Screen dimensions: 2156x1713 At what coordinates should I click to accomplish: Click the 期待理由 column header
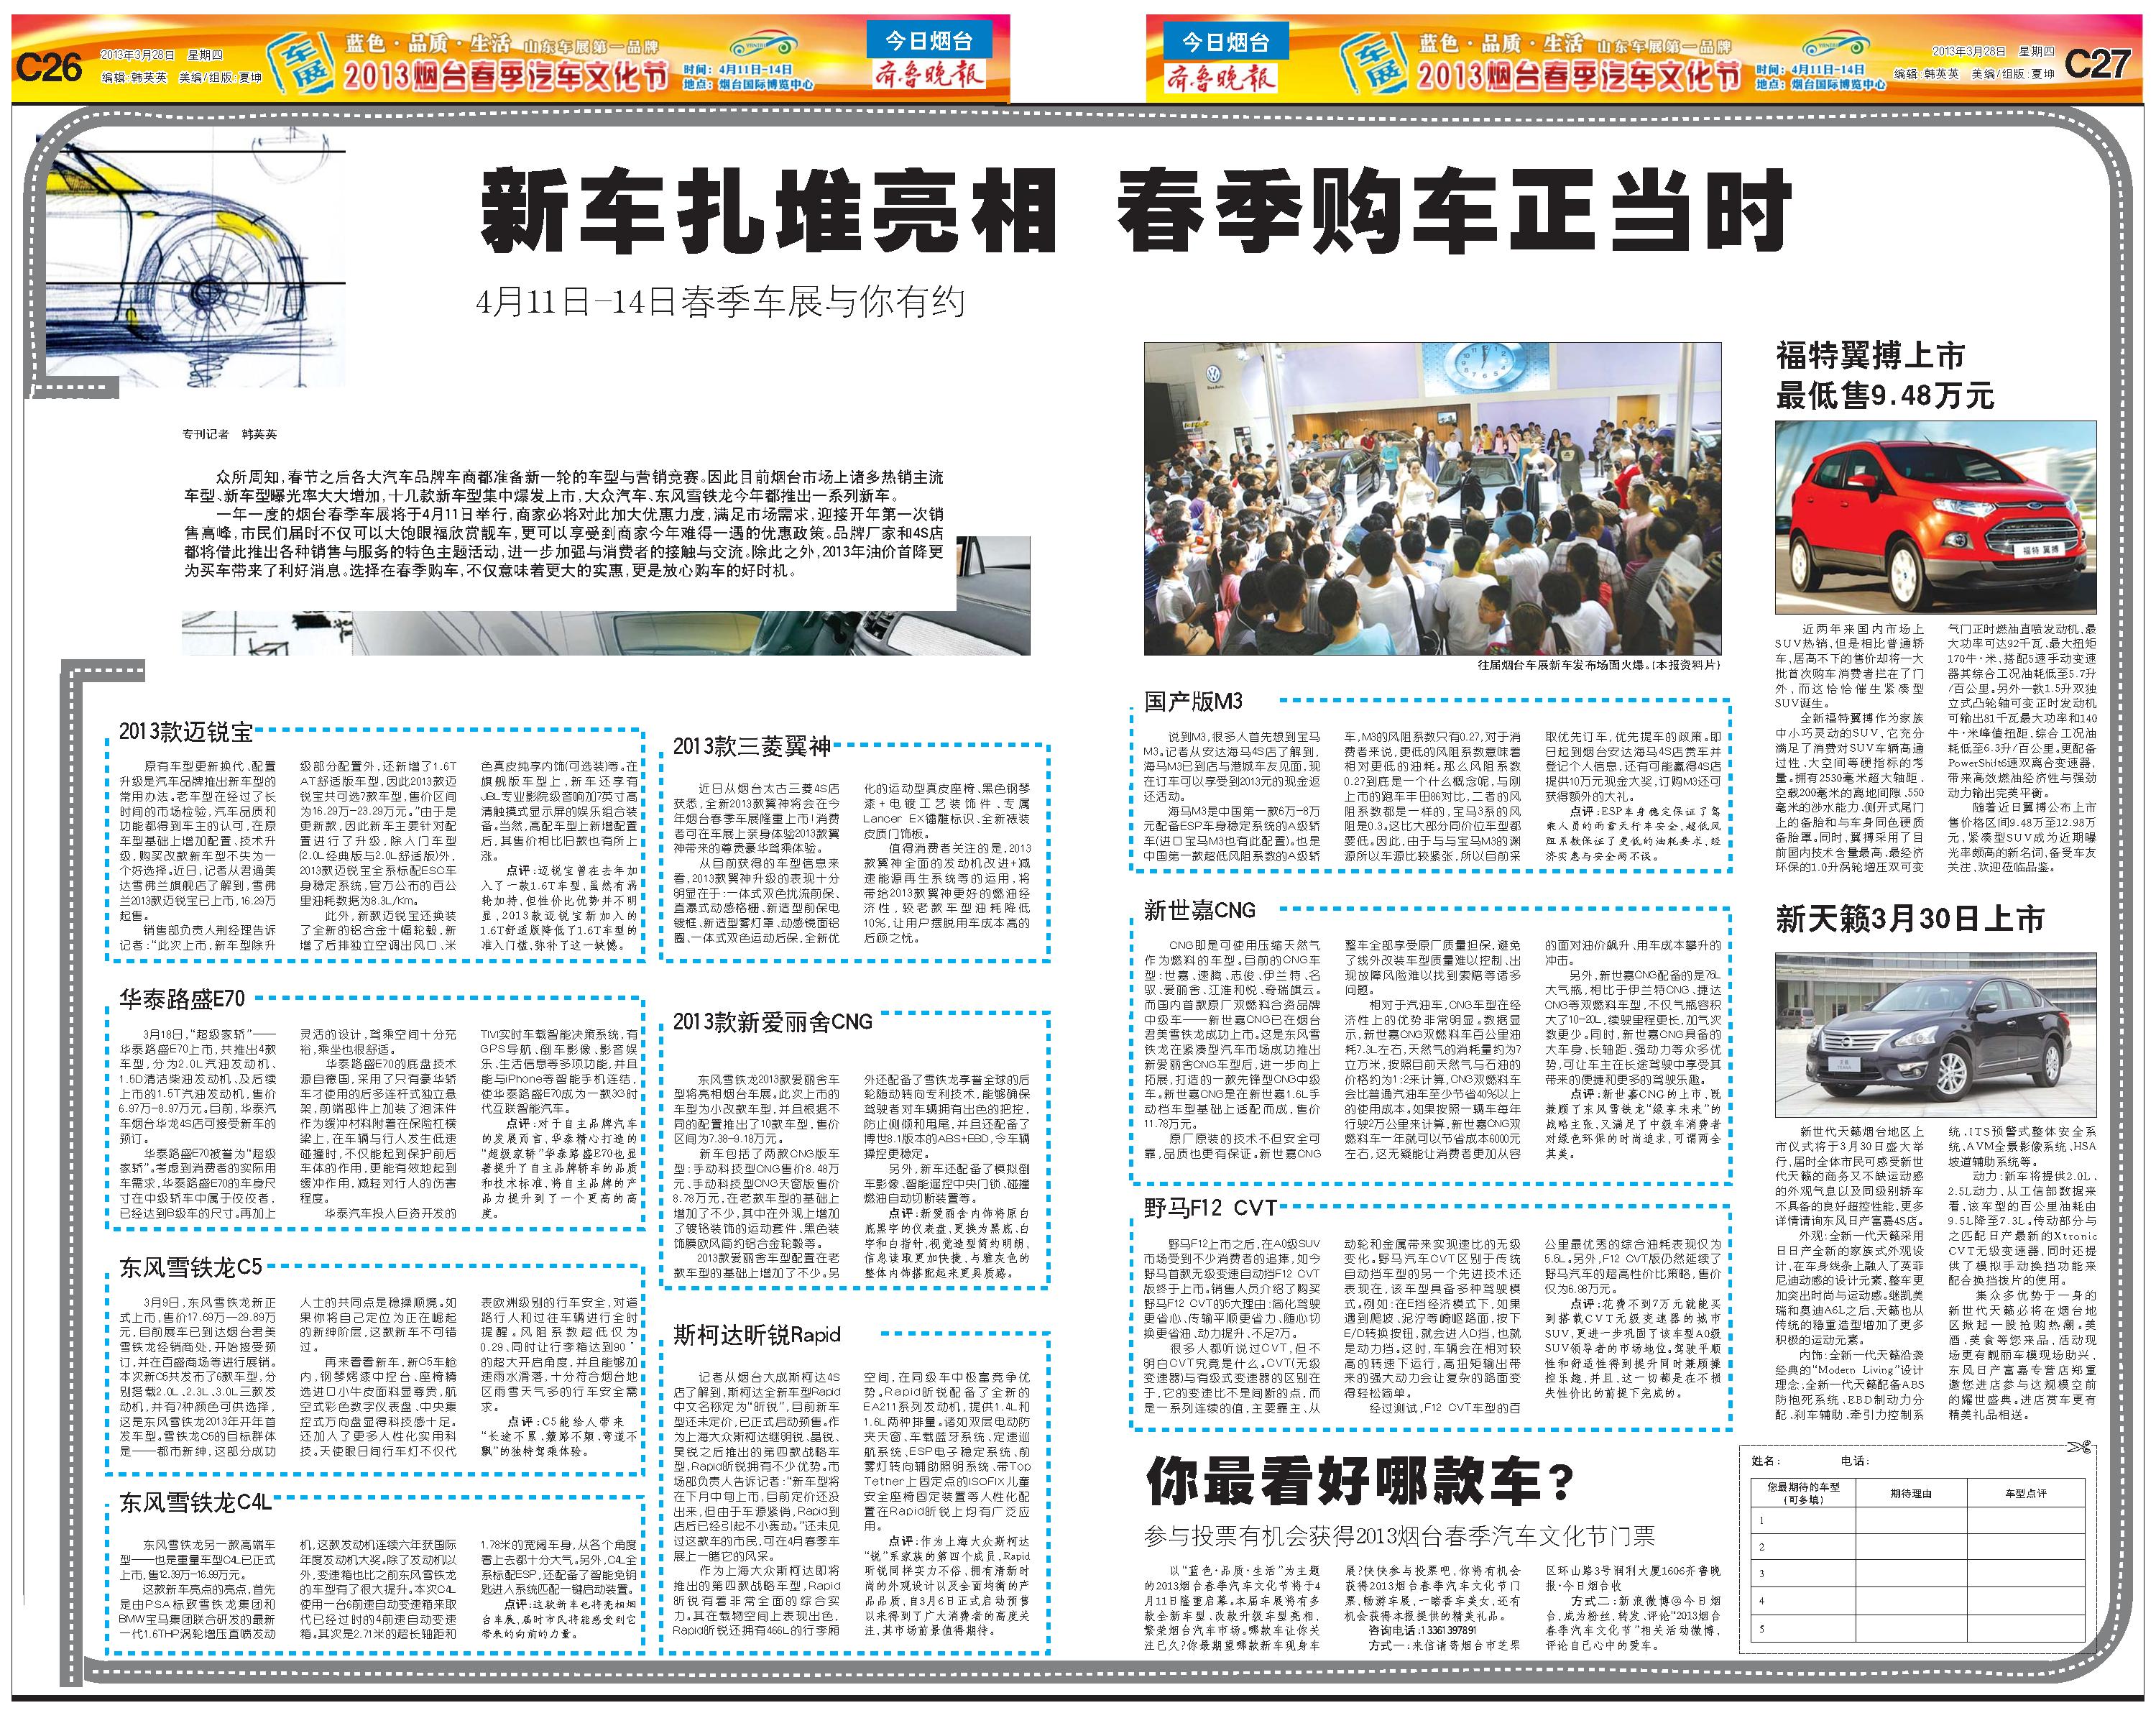1911,1493
